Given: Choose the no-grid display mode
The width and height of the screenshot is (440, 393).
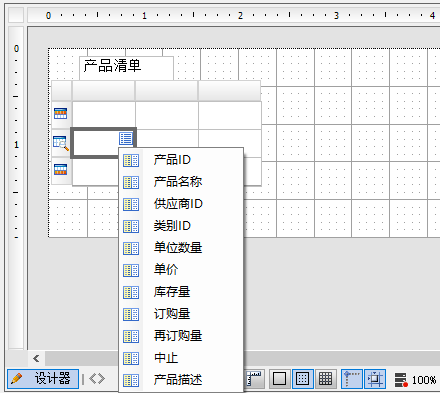Looking at the screenshot, I should click(279, 379).
